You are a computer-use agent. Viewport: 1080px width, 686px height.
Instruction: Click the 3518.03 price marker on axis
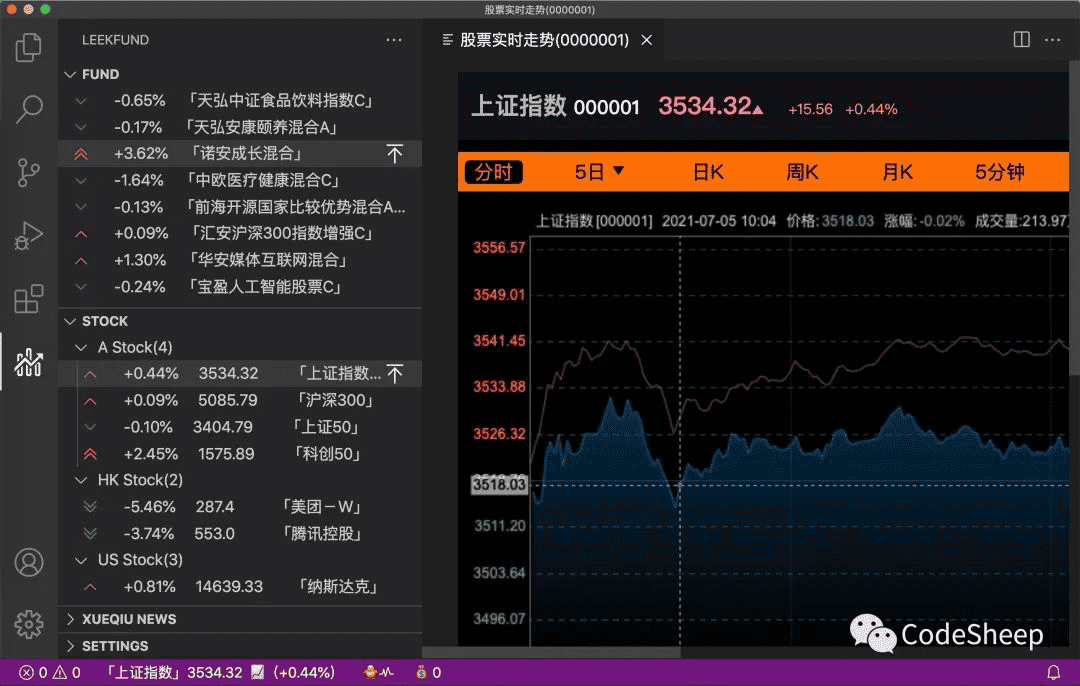[499, 485]
